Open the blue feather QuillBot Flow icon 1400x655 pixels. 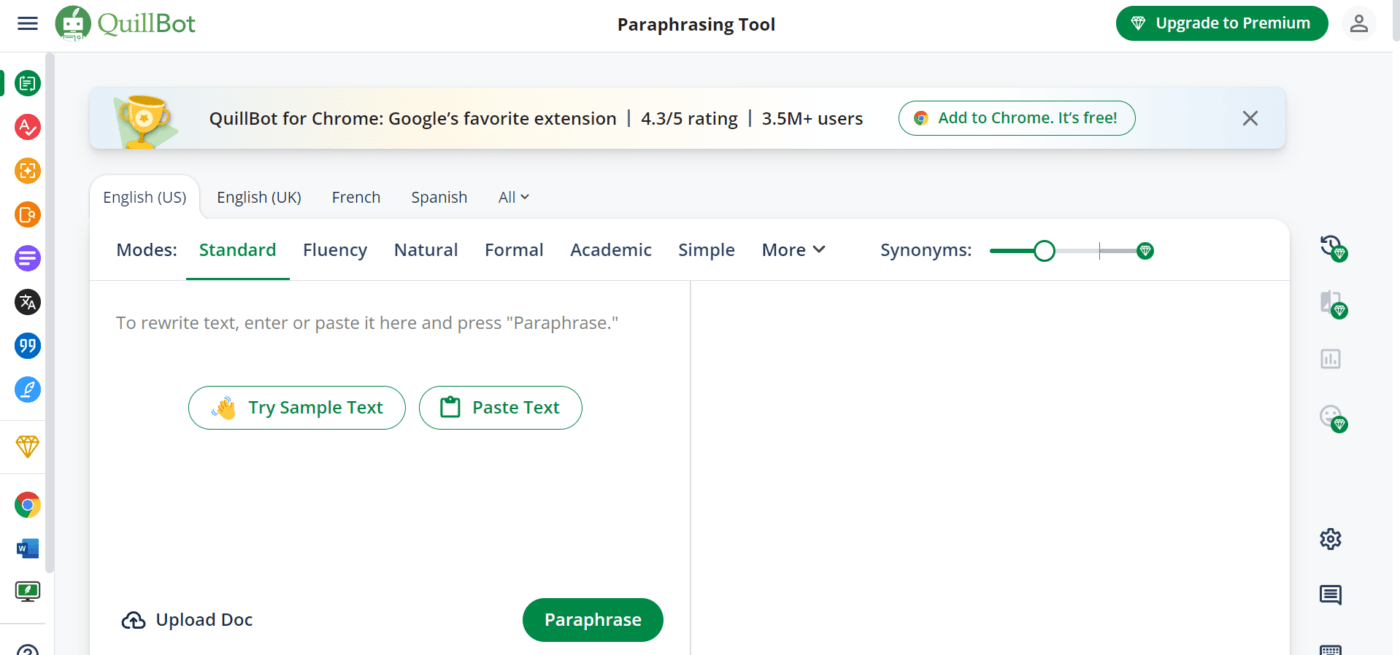tap(28, 389)
